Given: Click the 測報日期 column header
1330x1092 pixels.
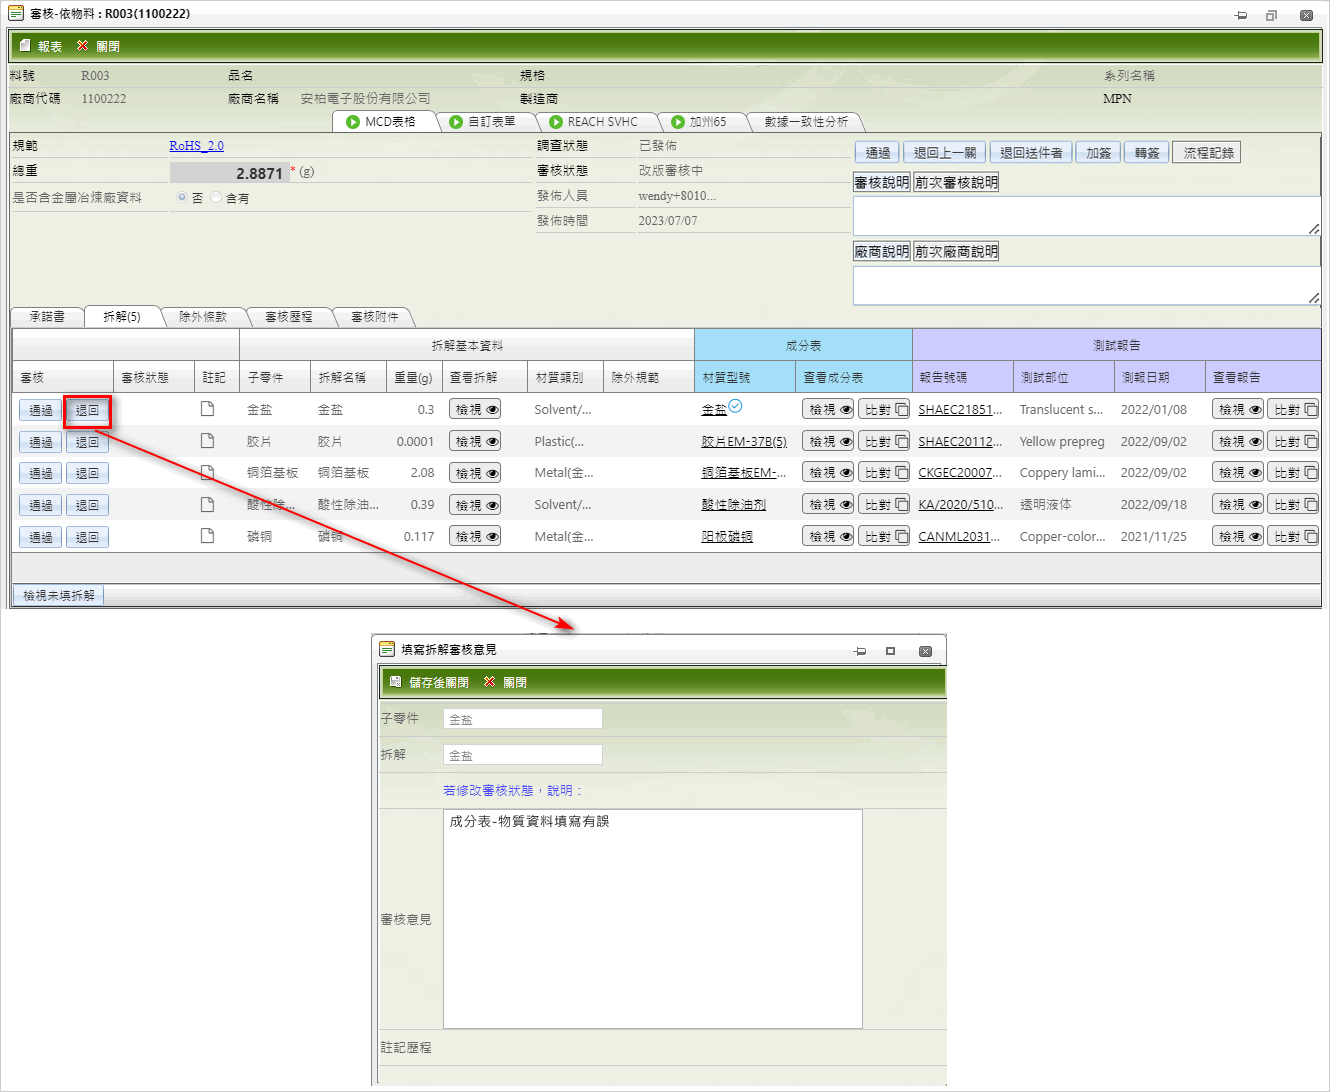Looking at the screenshot, I should (1158, 378).
